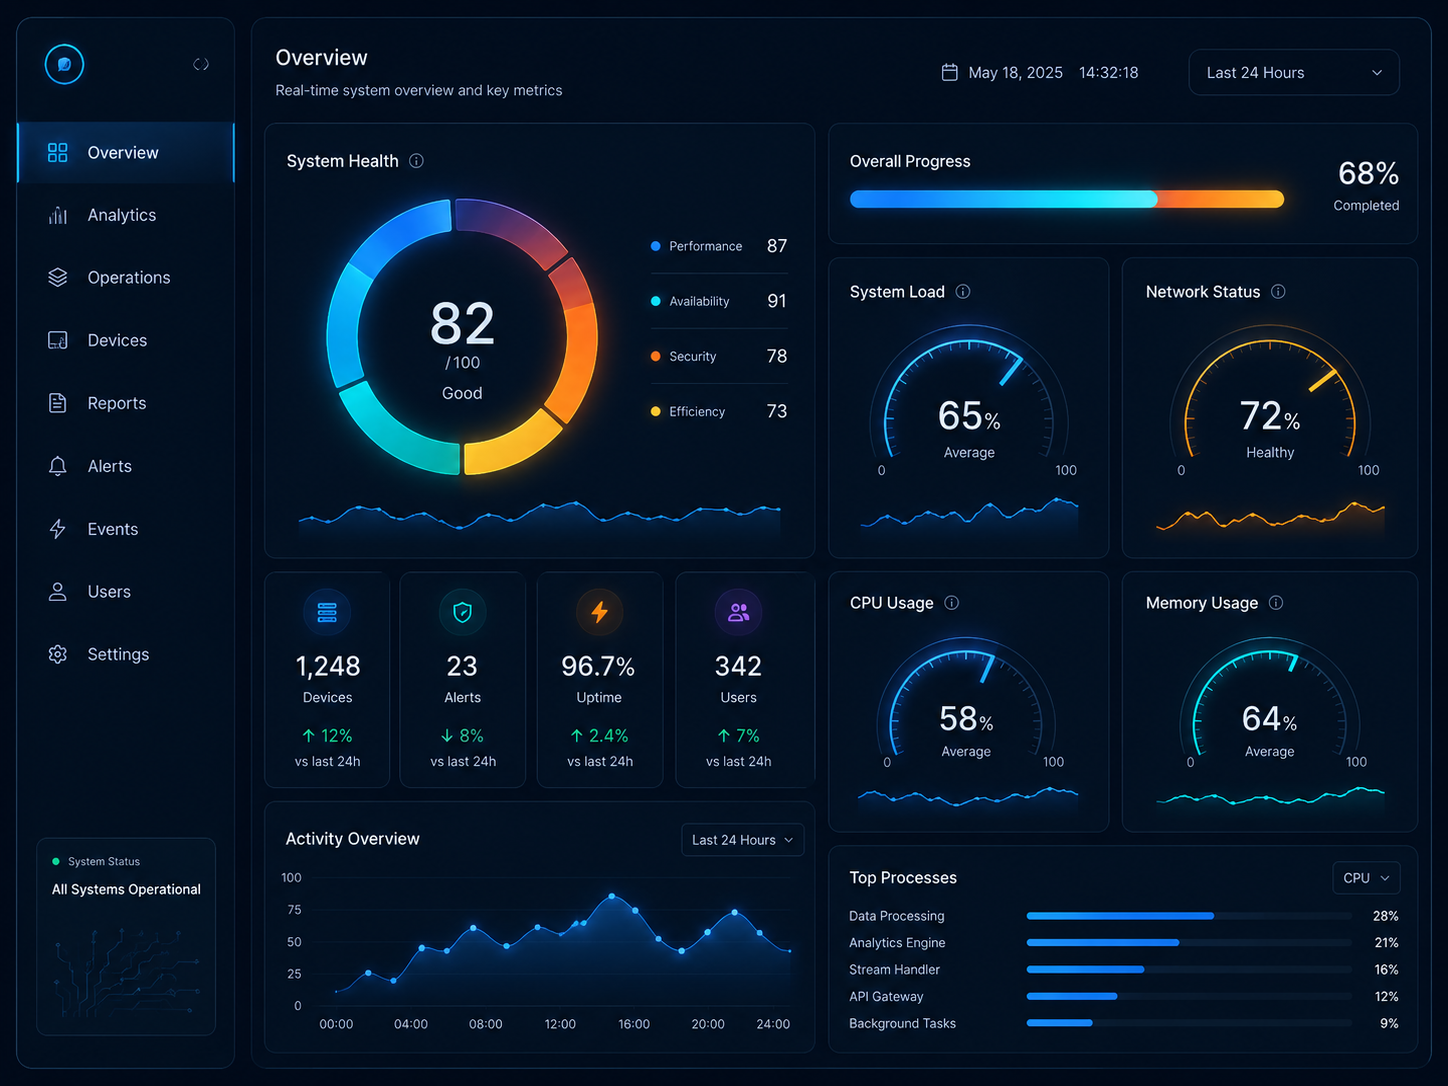Click the info icon beside System Load
The image size is (1448, 1086).
pyautogui.click(x=963, y=292)
